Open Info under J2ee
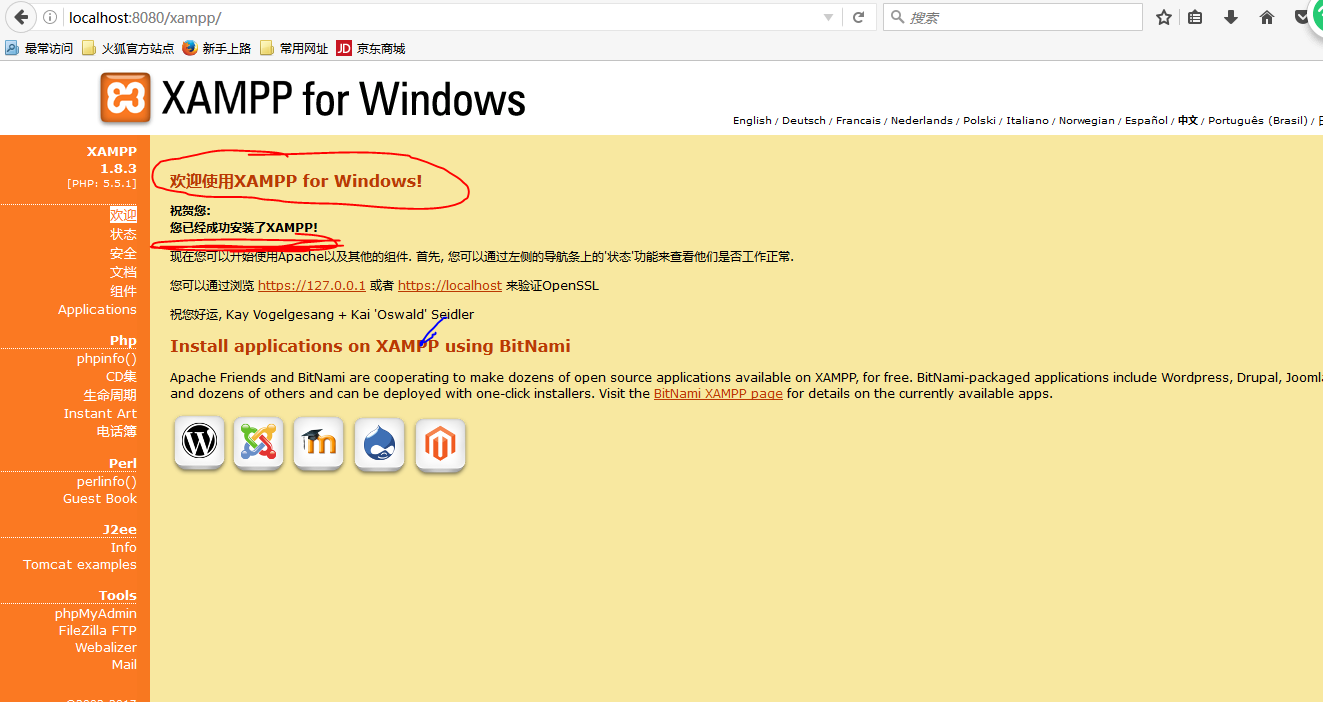 [x=124, y=548]
